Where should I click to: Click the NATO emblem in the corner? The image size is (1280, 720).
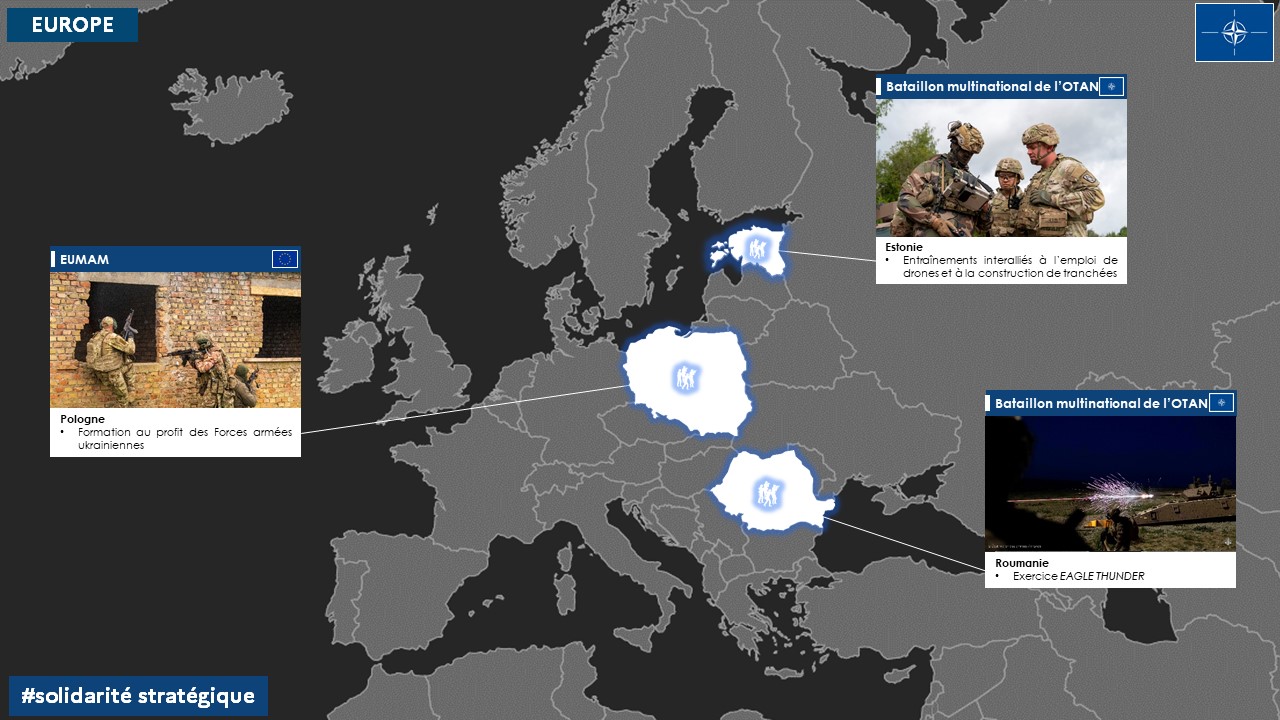click(x=1234, y=32)
